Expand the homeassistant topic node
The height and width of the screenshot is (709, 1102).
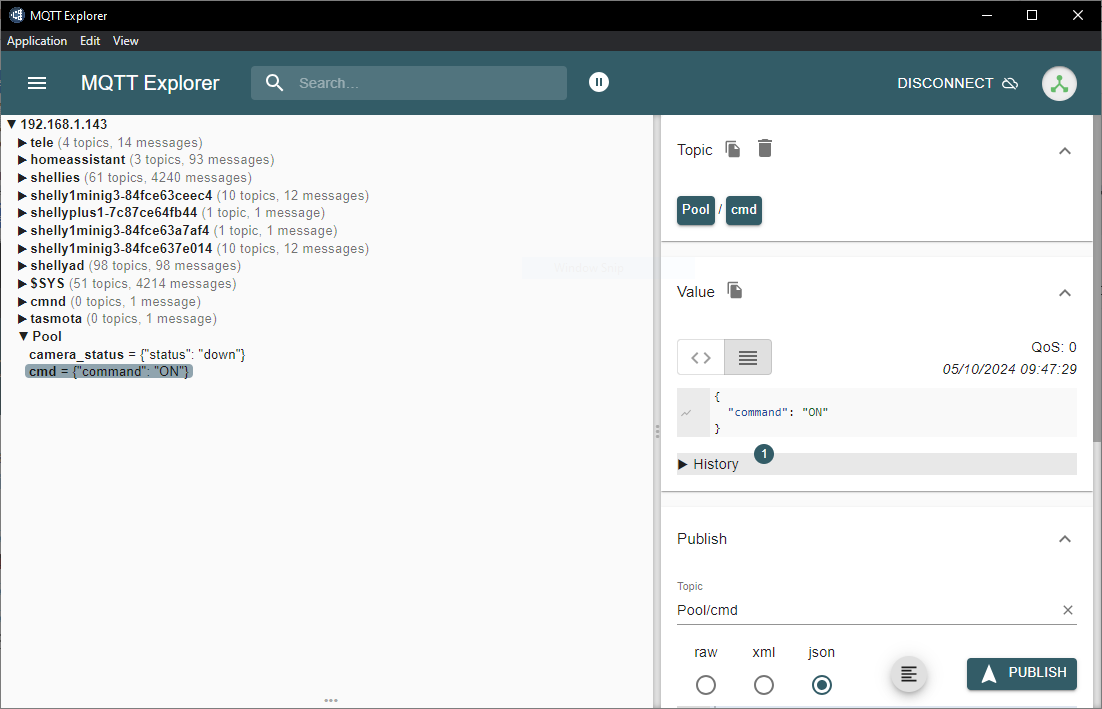coord(22,160)
